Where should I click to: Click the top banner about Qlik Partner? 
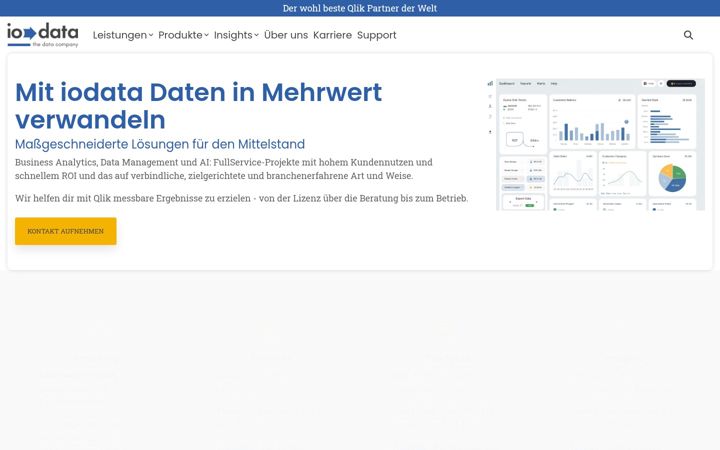[360, 8]
